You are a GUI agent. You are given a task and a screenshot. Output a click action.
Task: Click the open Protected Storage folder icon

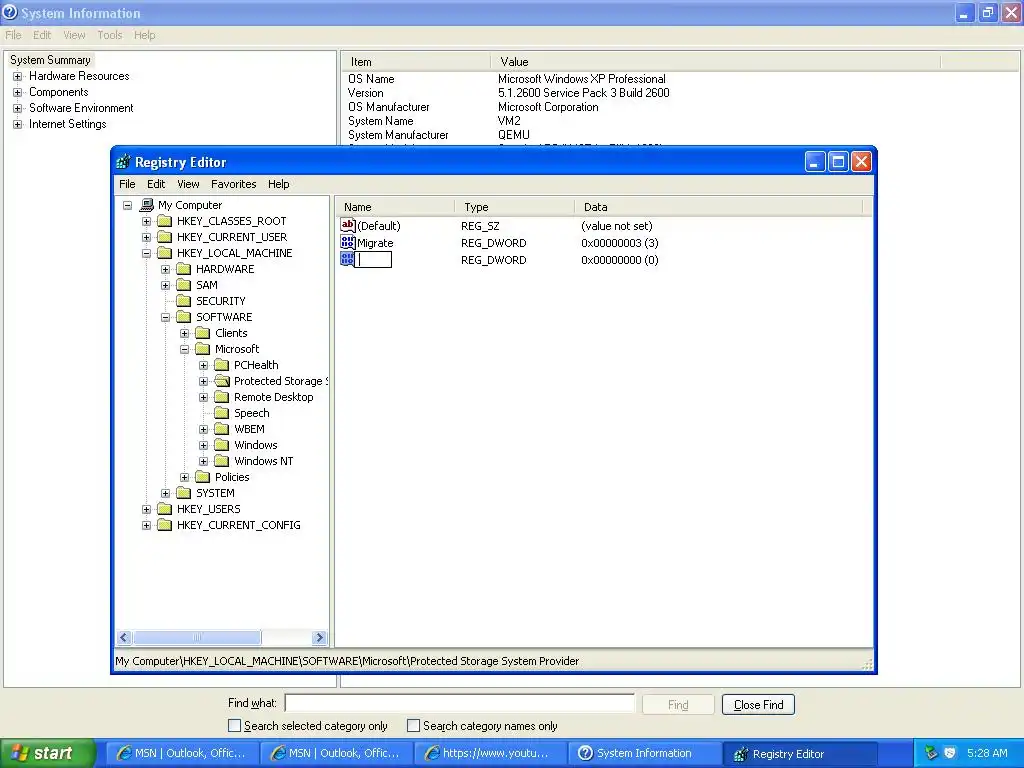pos(222,381)
